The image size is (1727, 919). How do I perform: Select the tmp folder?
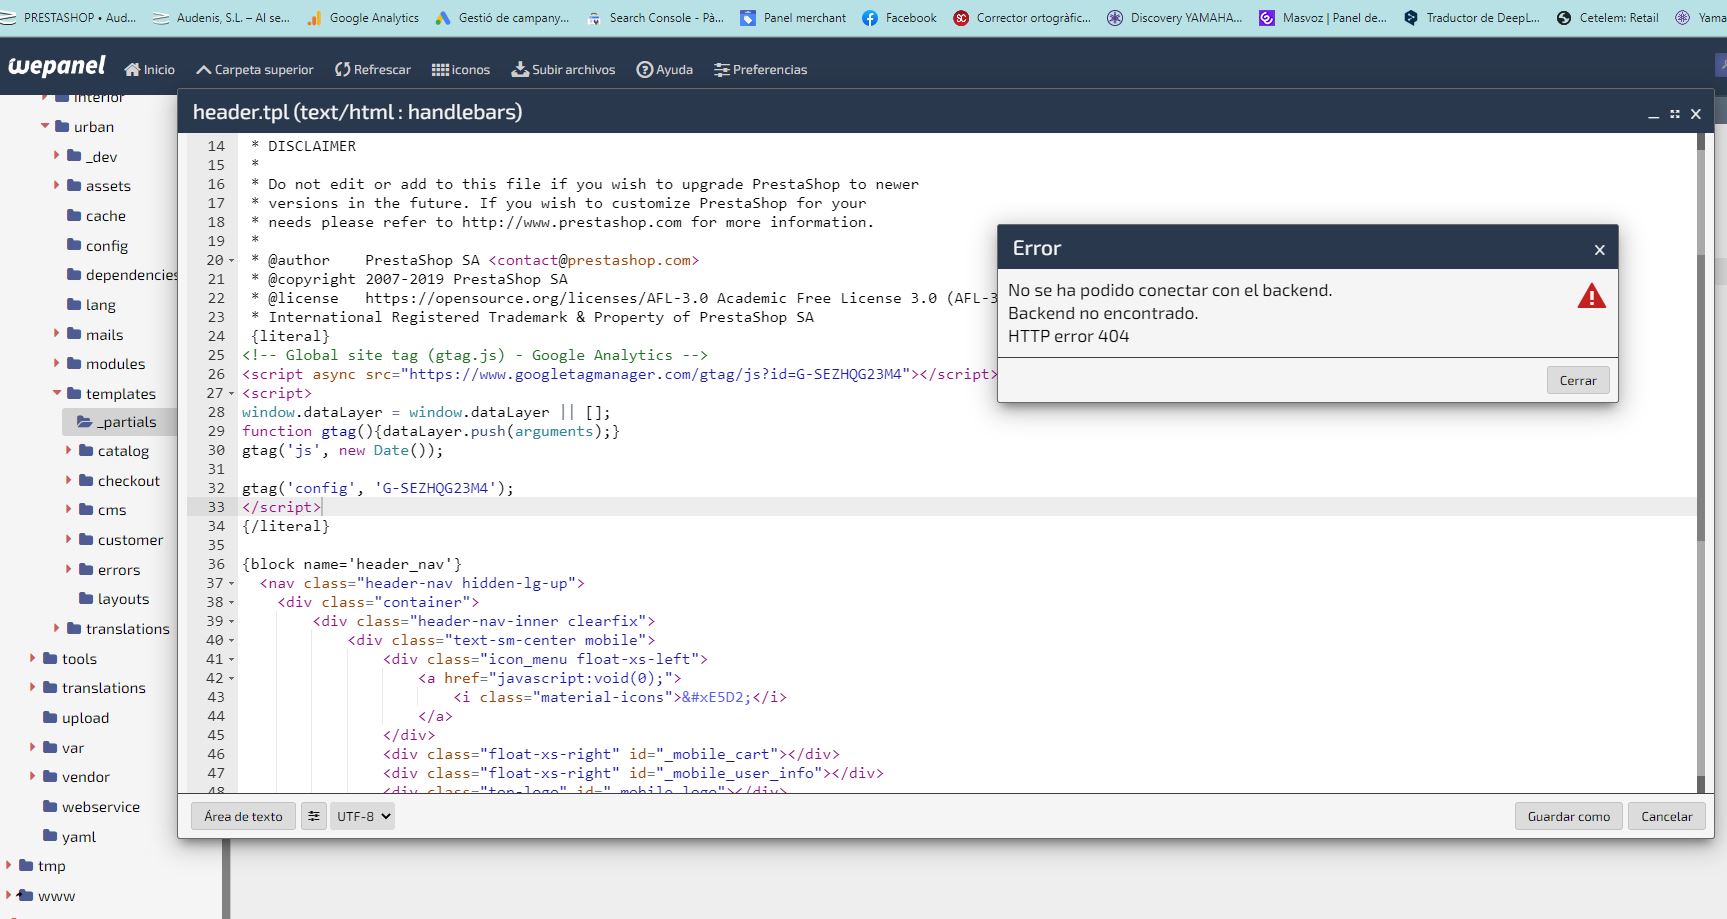42,866
